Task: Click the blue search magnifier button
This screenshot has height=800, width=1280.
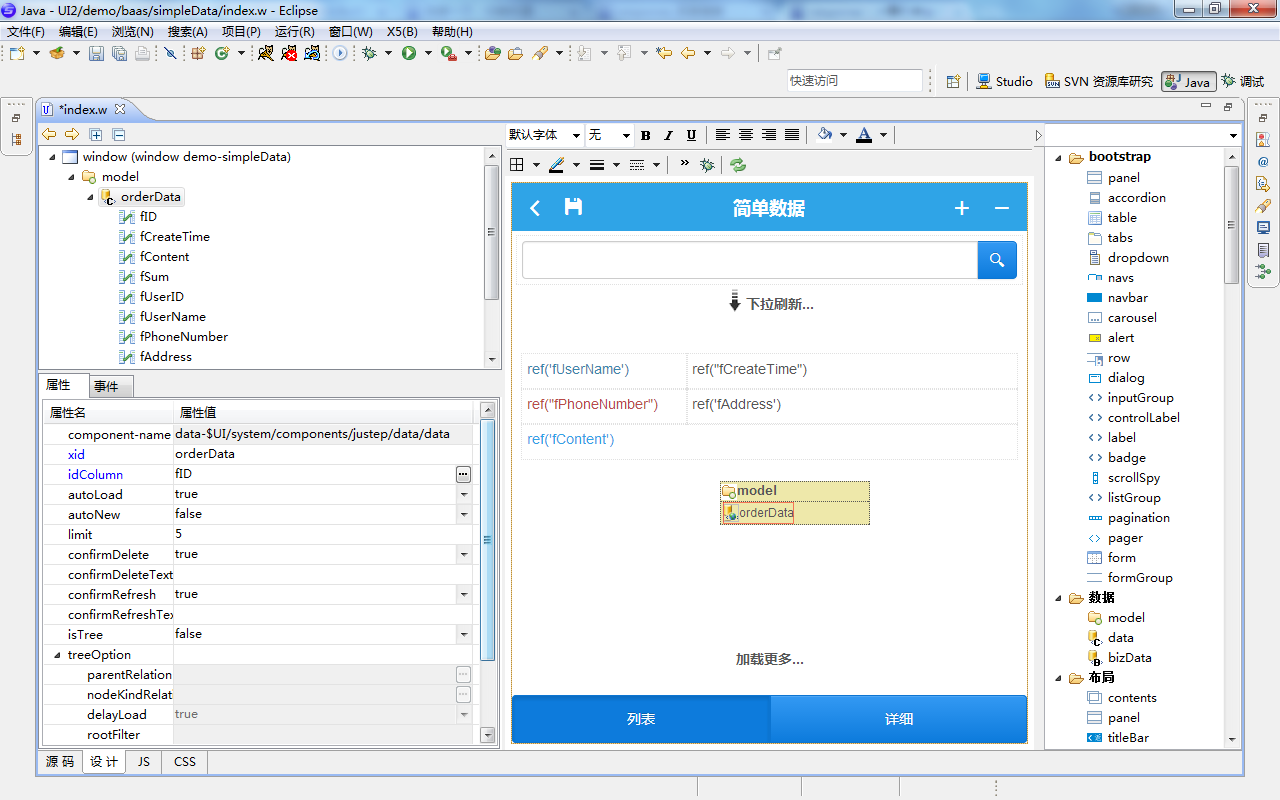Action: pyautogui.click(x=996, y=260)
